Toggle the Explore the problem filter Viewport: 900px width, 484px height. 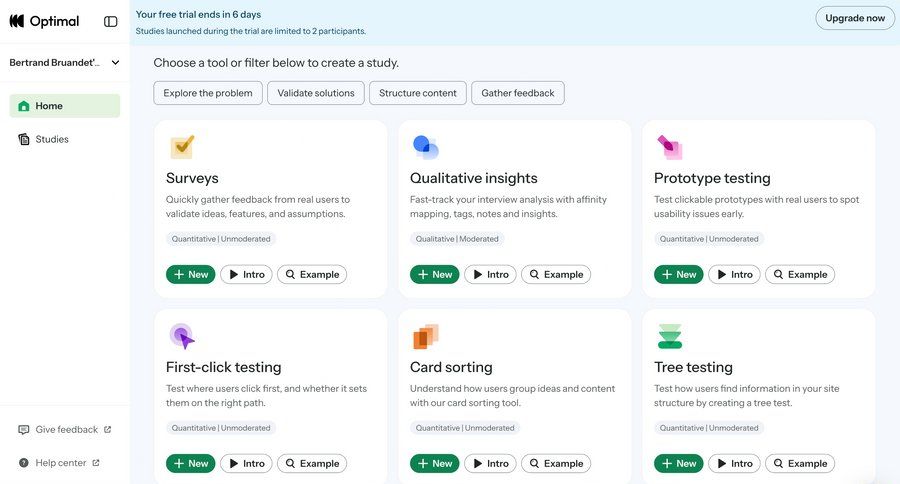(208, 93)
